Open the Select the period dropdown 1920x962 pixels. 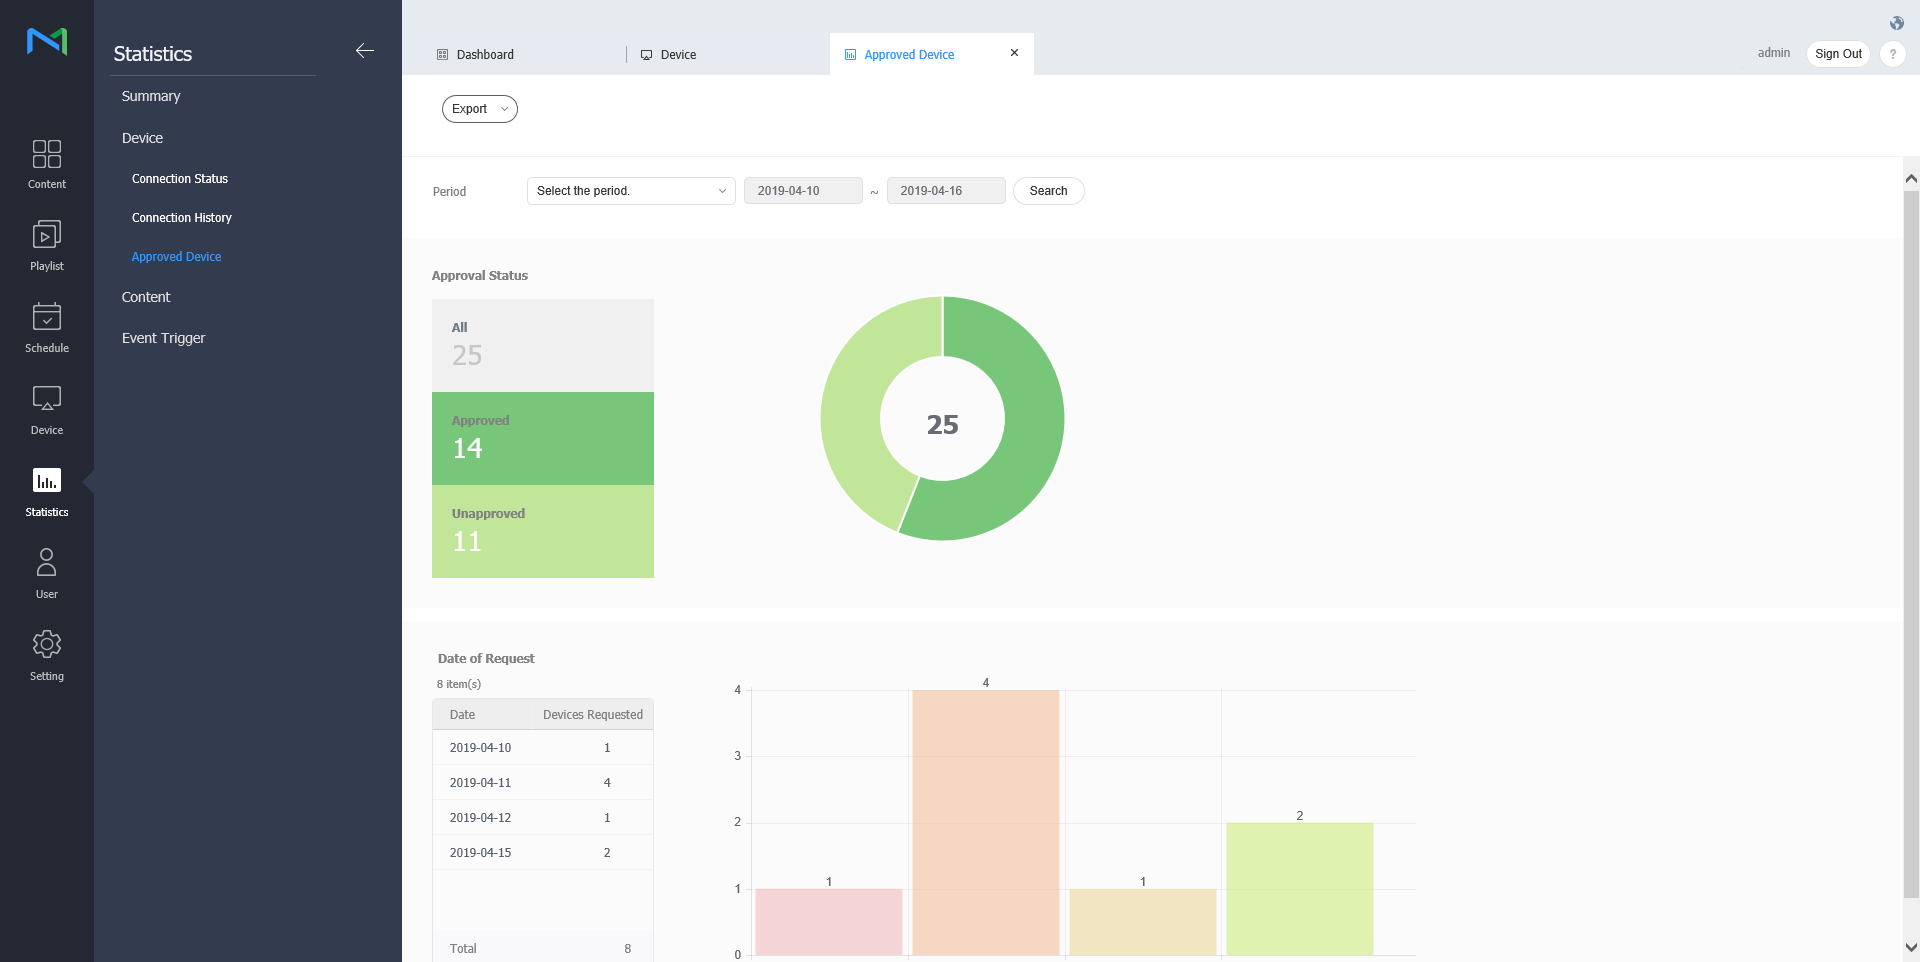pyautogui.click(x=631, y=191)
